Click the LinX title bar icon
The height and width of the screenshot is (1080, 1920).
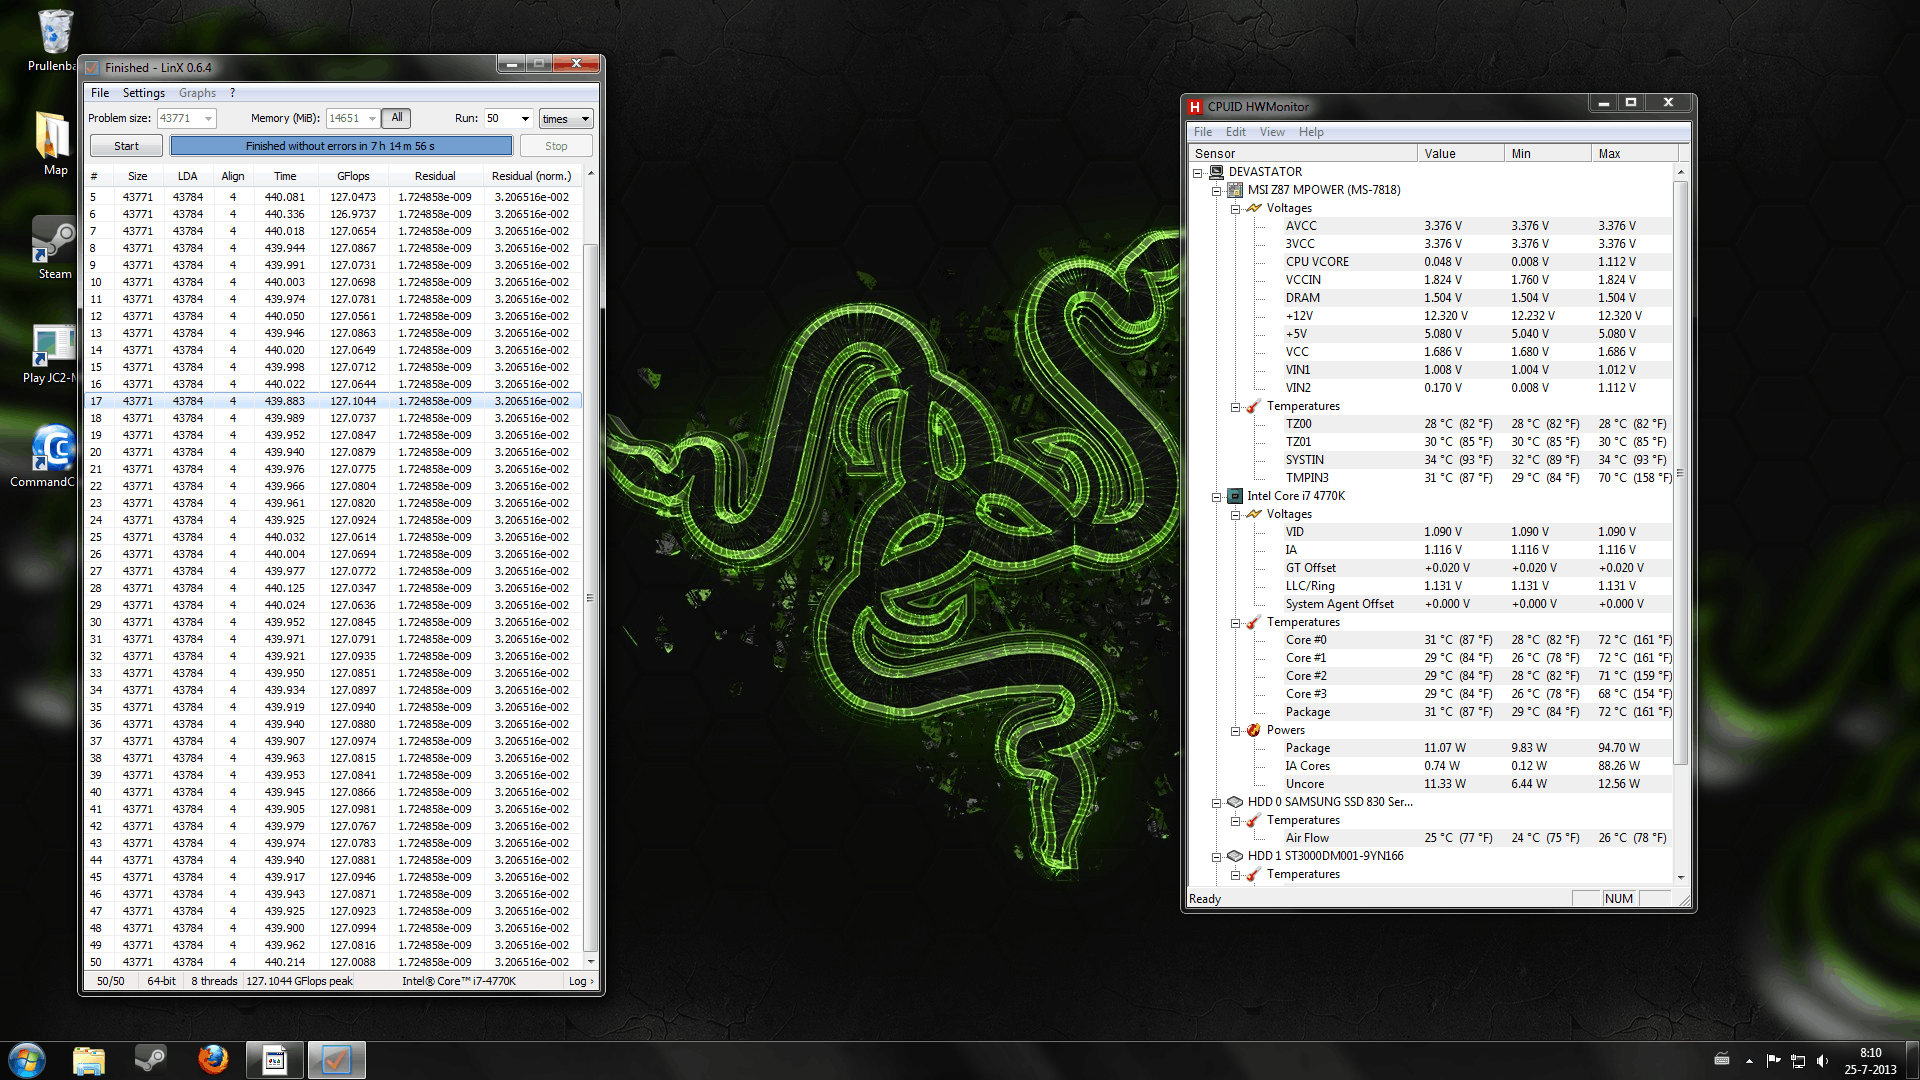point(93,68)
